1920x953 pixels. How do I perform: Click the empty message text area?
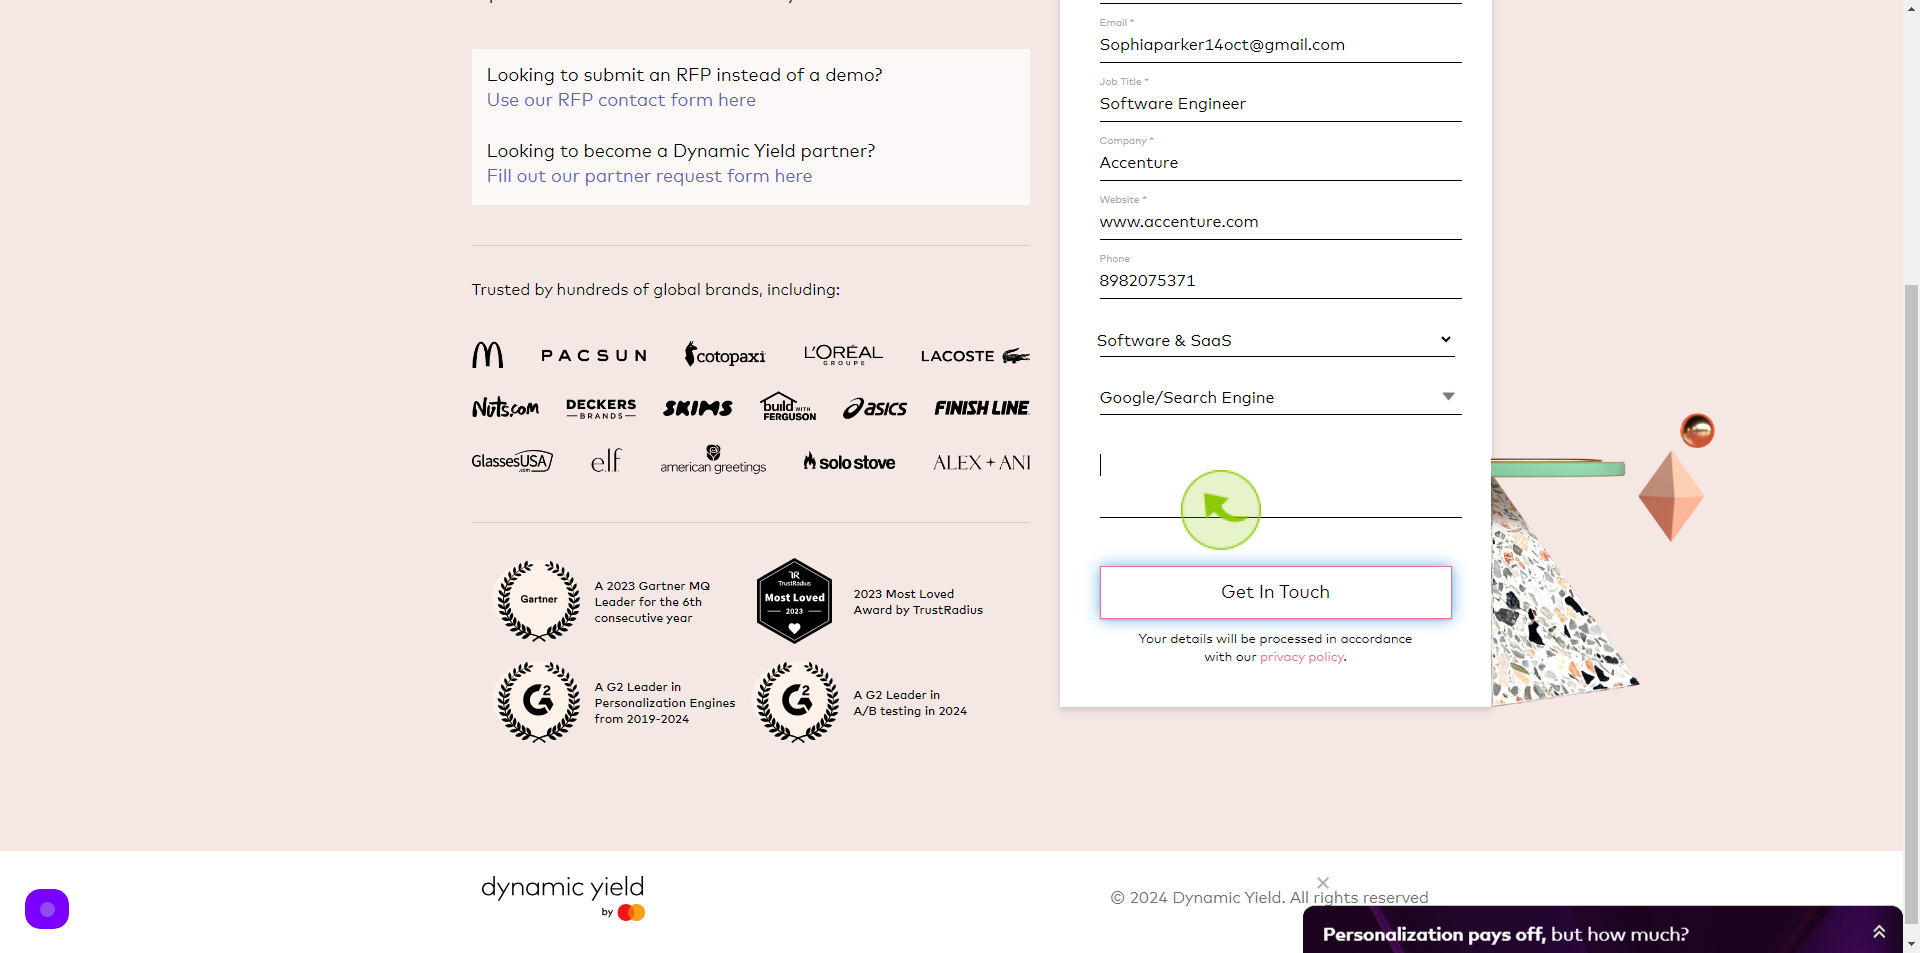(1281, 480)
